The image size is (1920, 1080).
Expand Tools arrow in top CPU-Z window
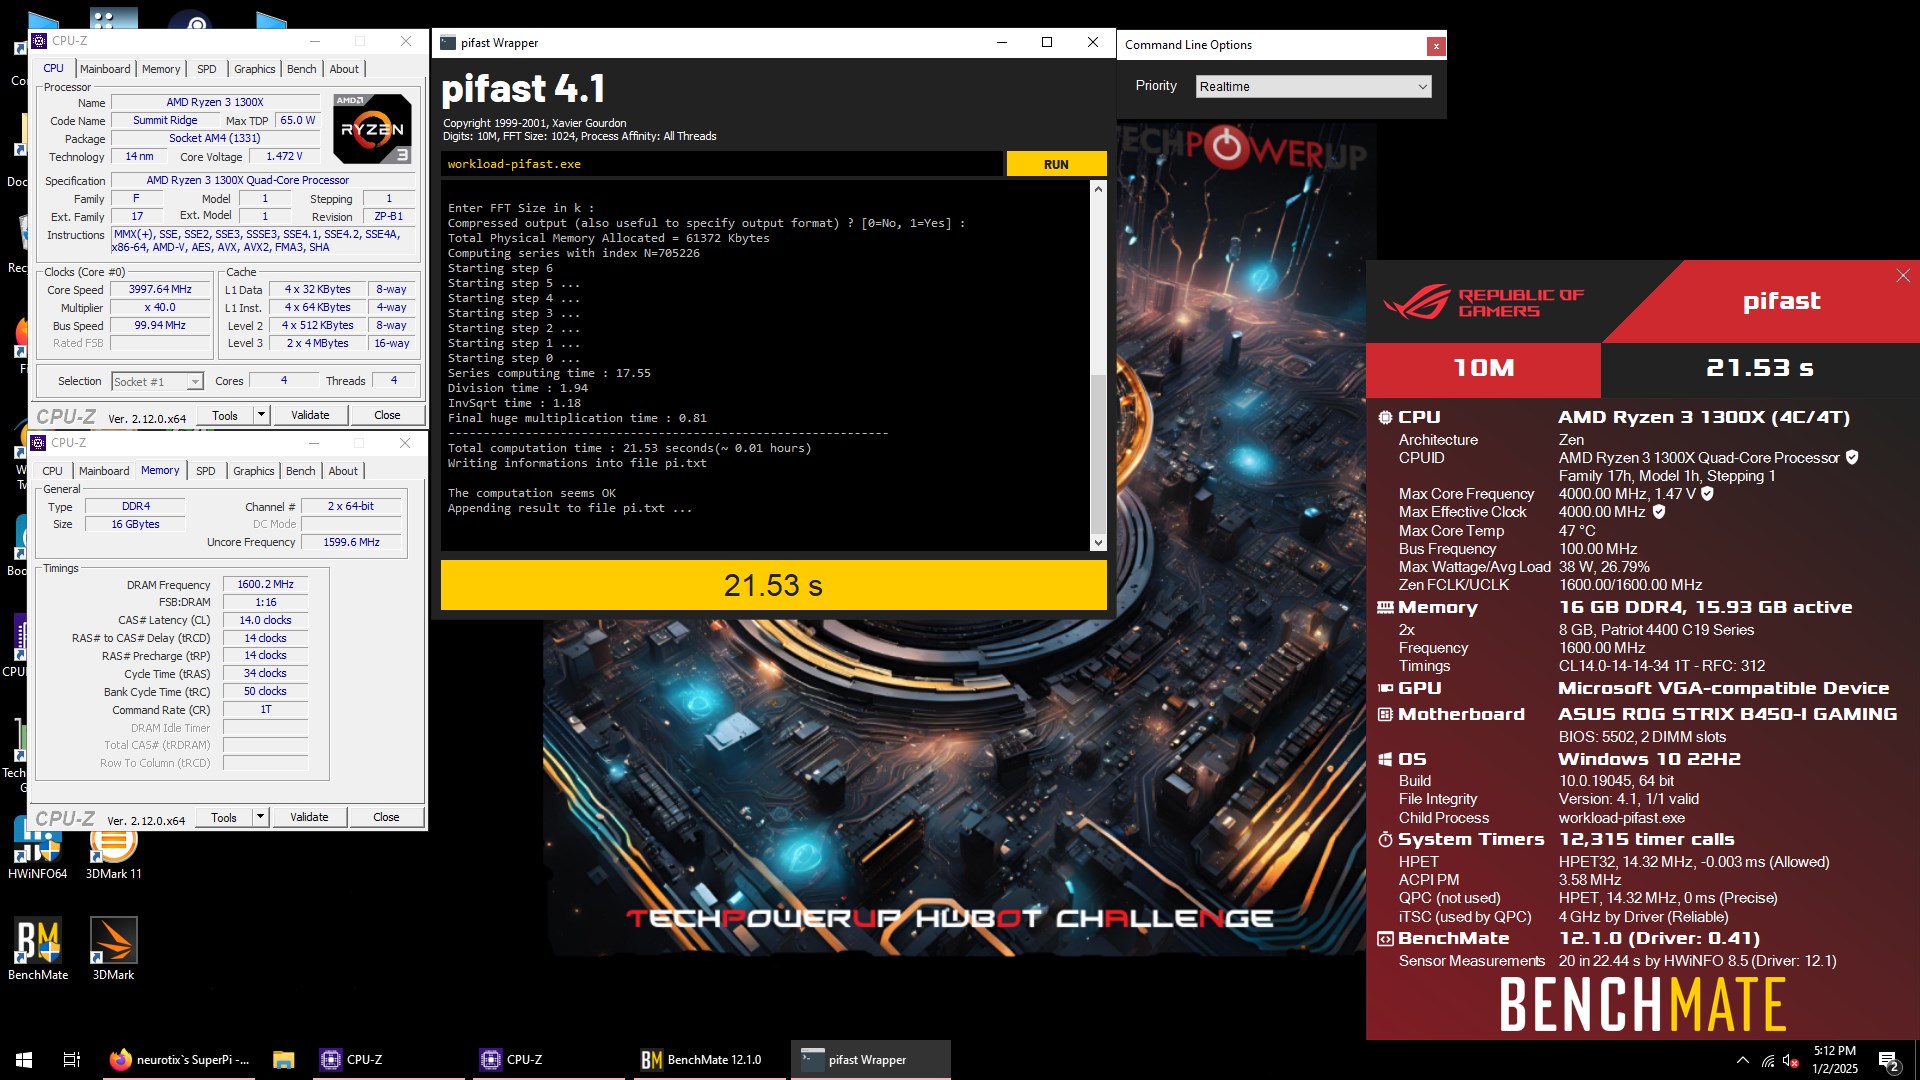261,415
